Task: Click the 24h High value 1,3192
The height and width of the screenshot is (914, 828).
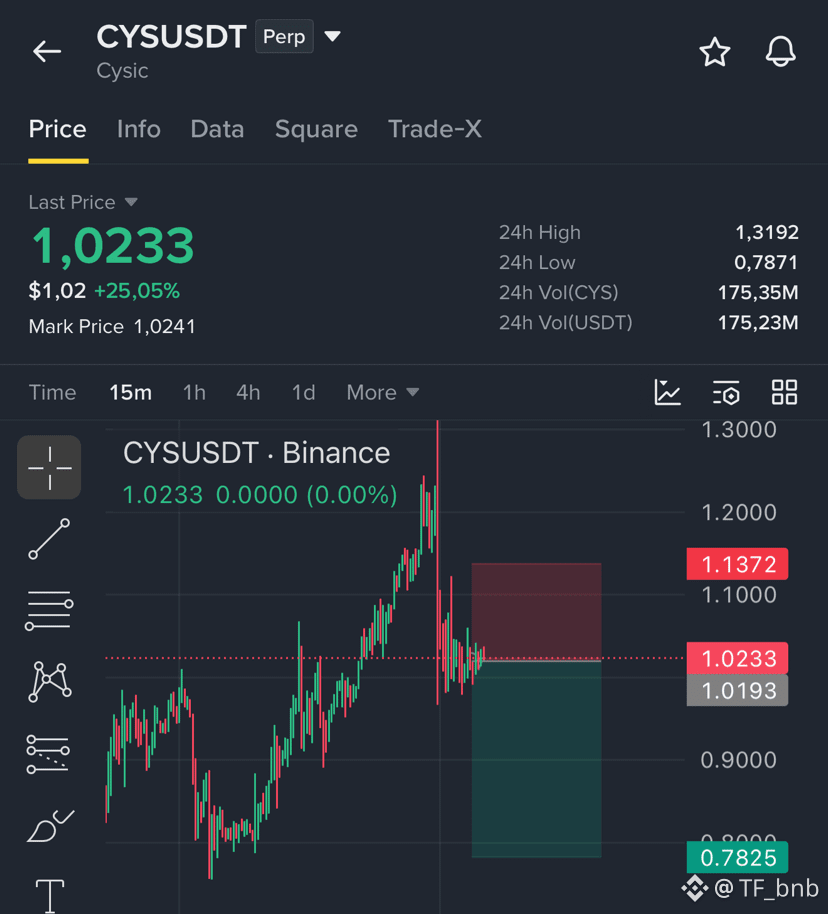Action: click(767, 233)
